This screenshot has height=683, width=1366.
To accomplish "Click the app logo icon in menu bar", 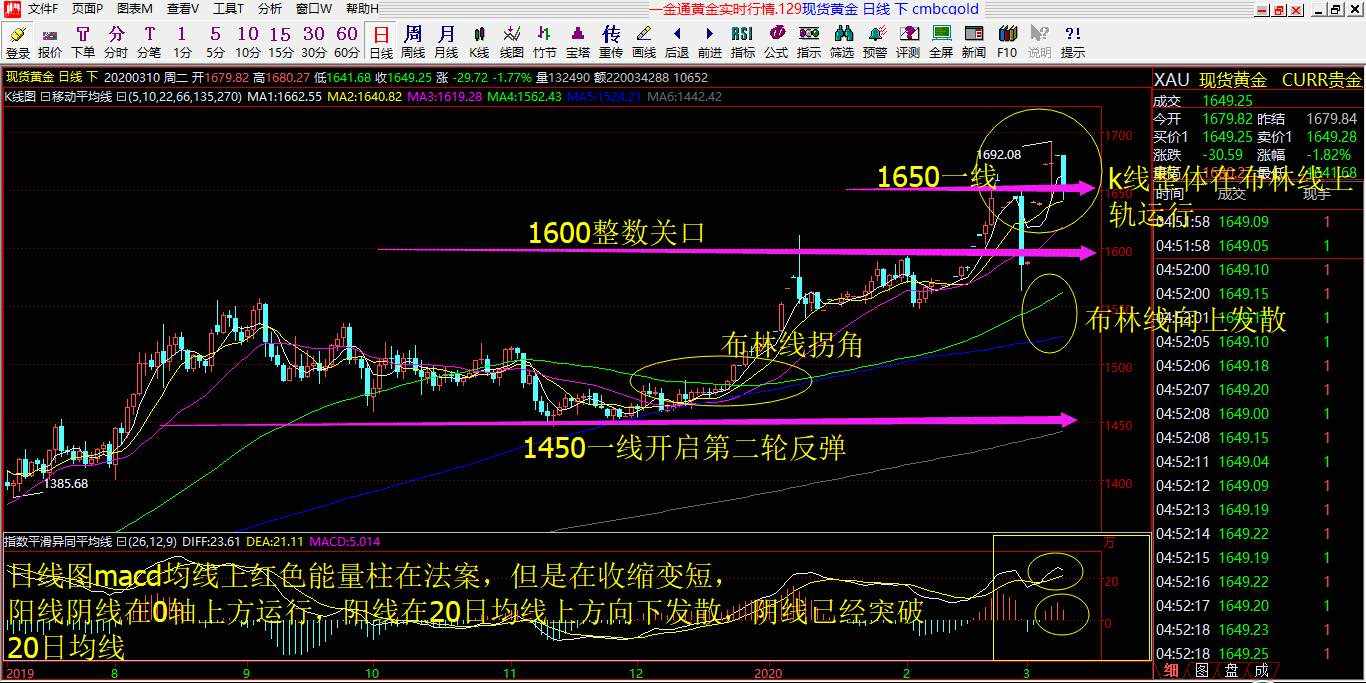I will click(12, 9).
